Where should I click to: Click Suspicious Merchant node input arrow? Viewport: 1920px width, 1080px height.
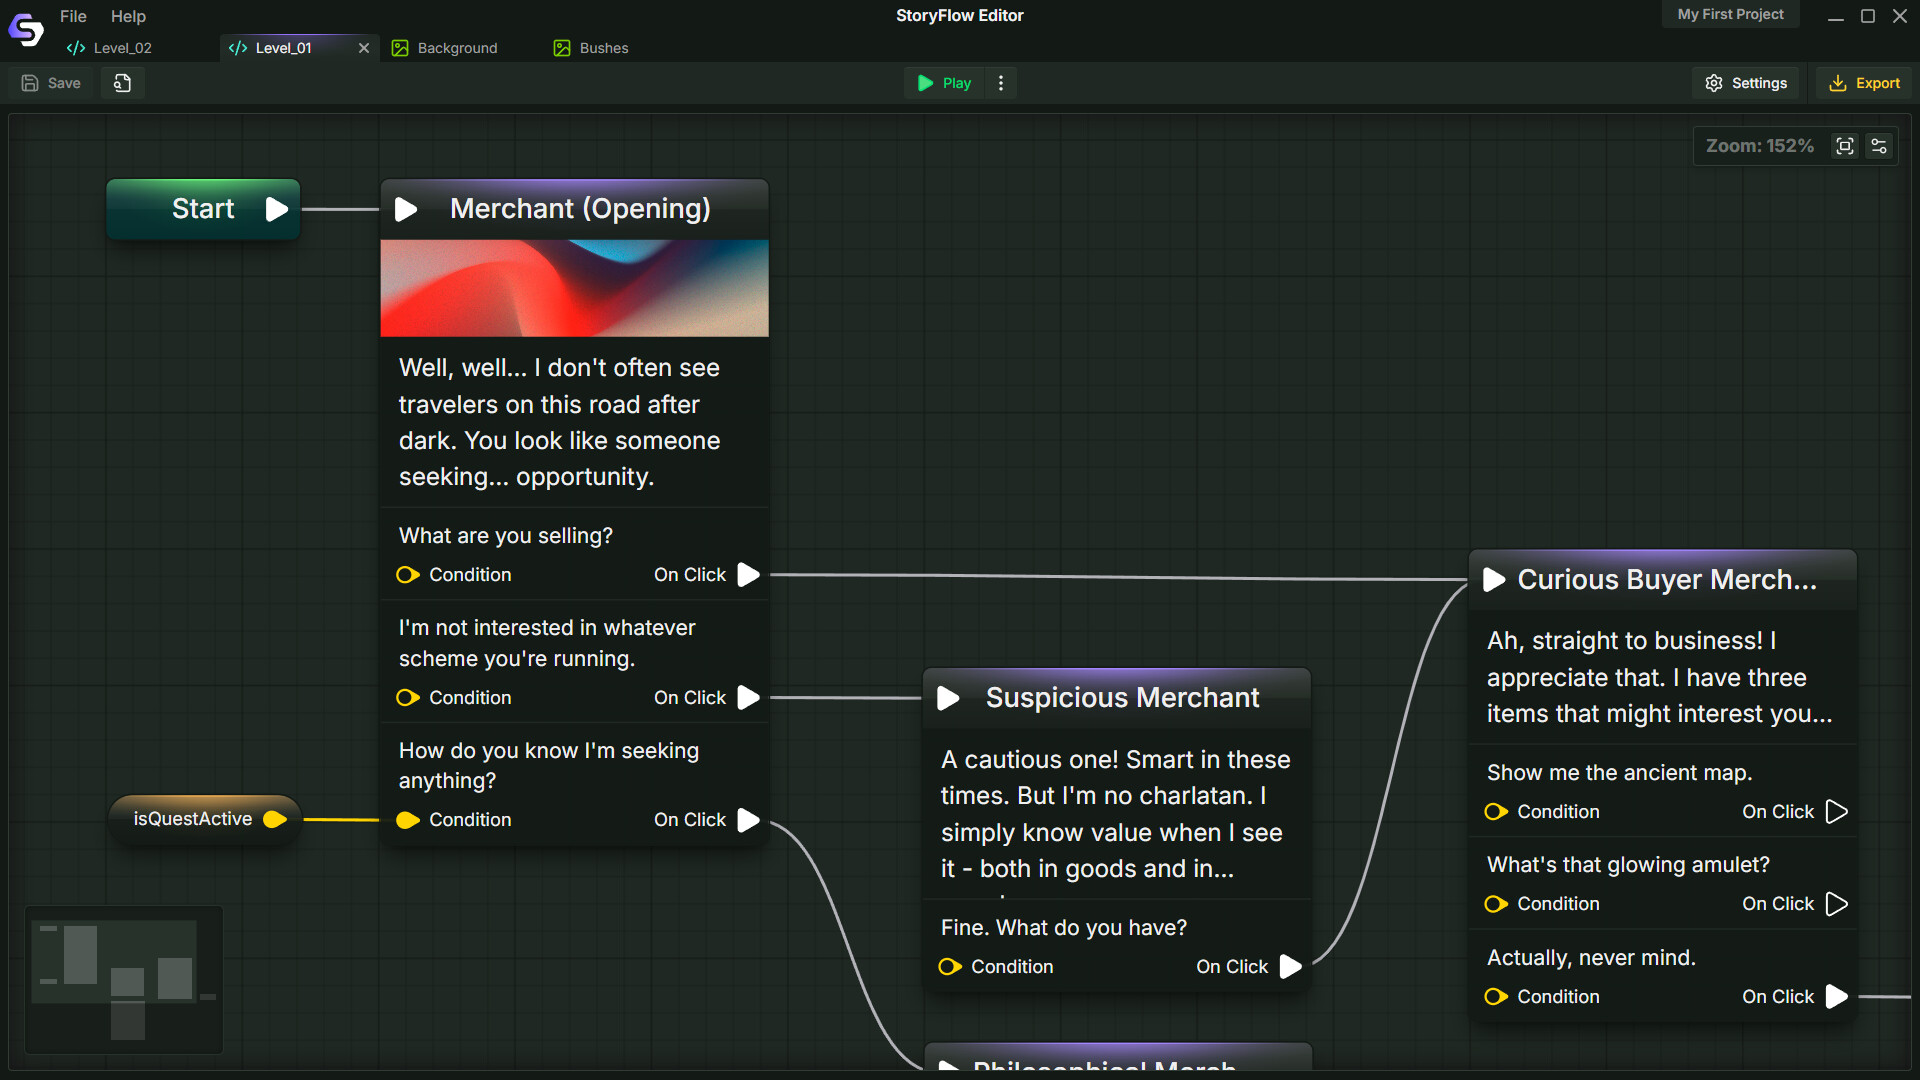click(x=948, y=698)
